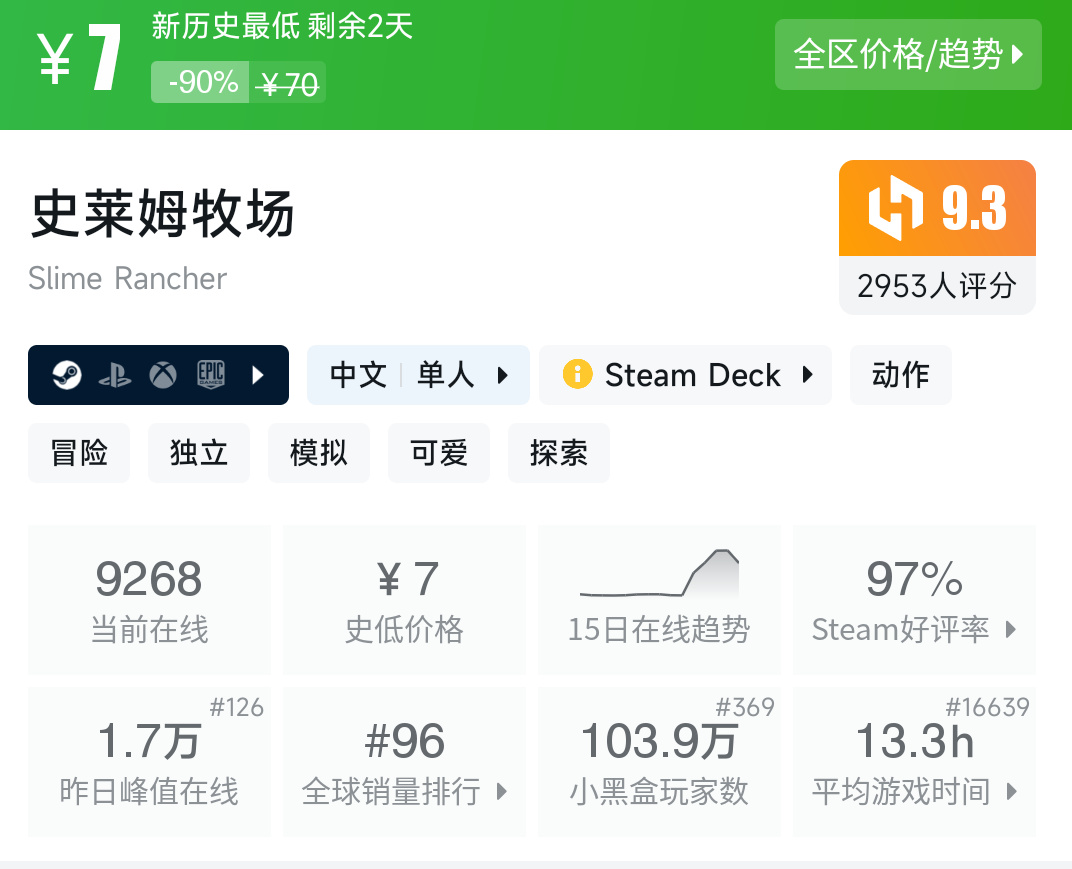
Task: Select the 探索 tag
Action: (559, 453)
